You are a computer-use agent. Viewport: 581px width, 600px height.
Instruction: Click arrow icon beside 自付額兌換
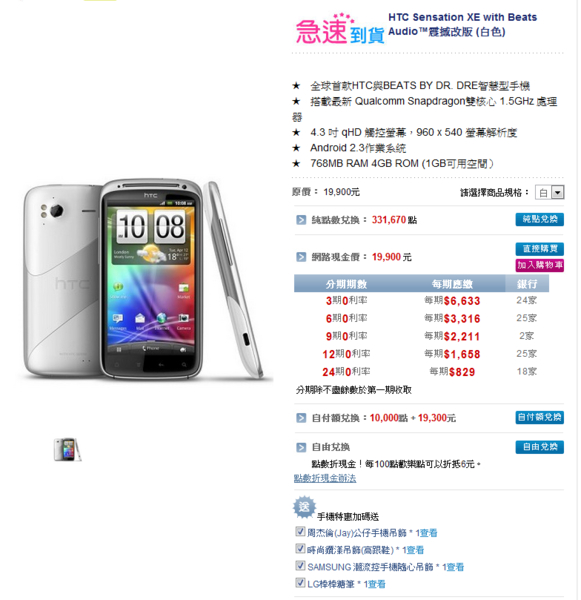click(301, 418)
